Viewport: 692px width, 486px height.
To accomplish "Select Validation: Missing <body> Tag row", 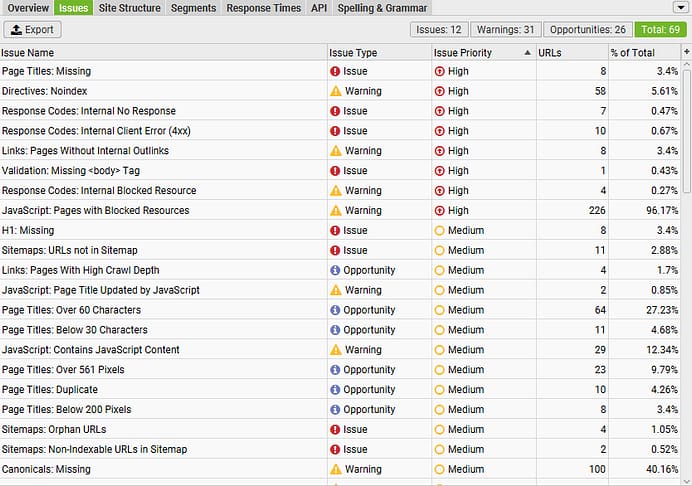I will click(x=340, y=170).
